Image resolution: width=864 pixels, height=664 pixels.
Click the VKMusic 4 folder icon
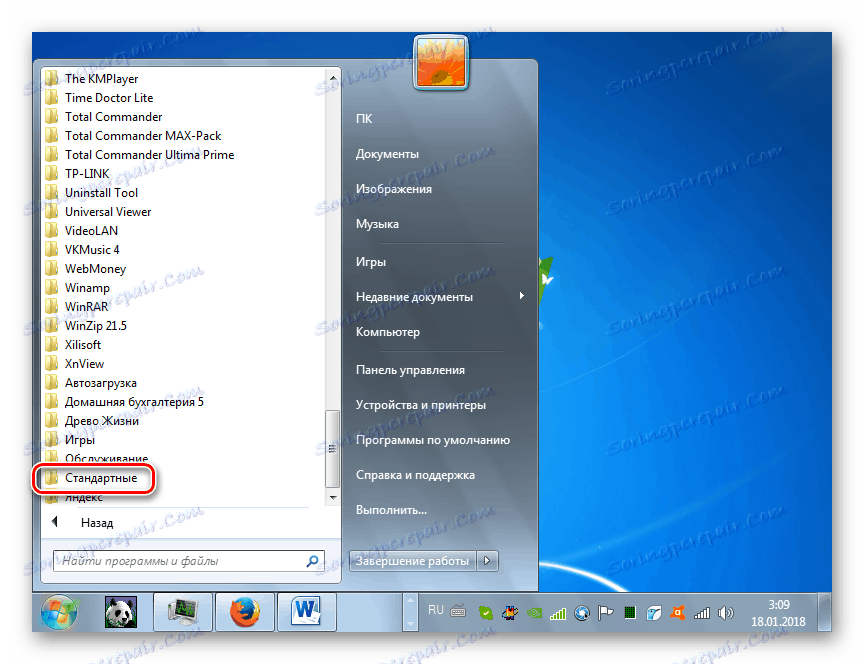(51, 250)
